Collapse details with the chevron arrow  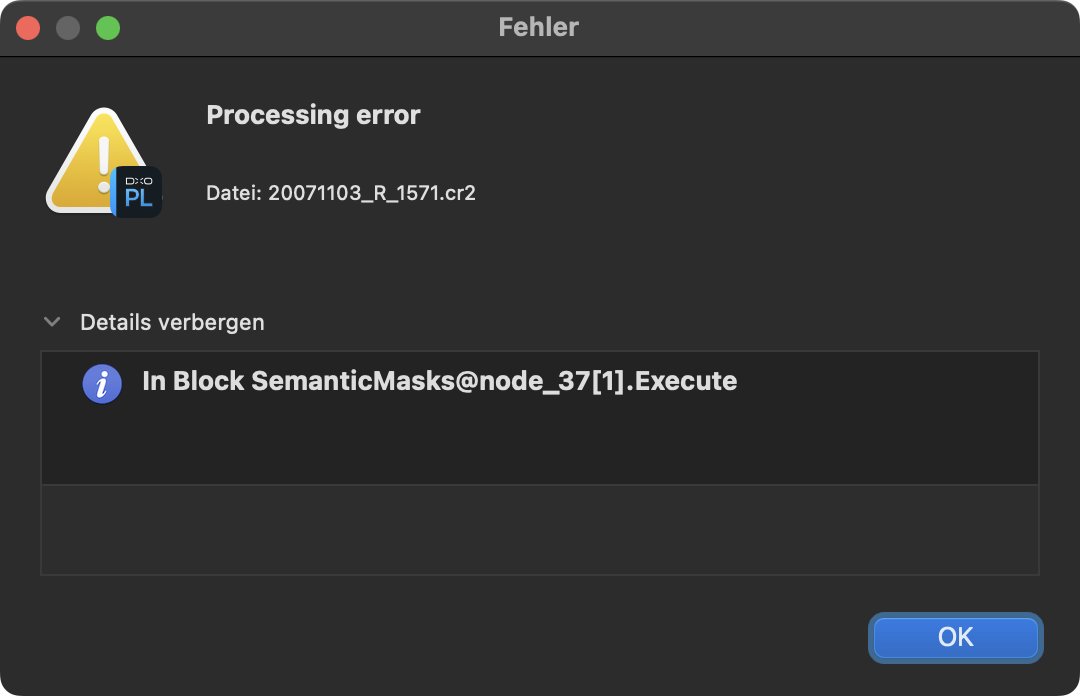point(52,322)
